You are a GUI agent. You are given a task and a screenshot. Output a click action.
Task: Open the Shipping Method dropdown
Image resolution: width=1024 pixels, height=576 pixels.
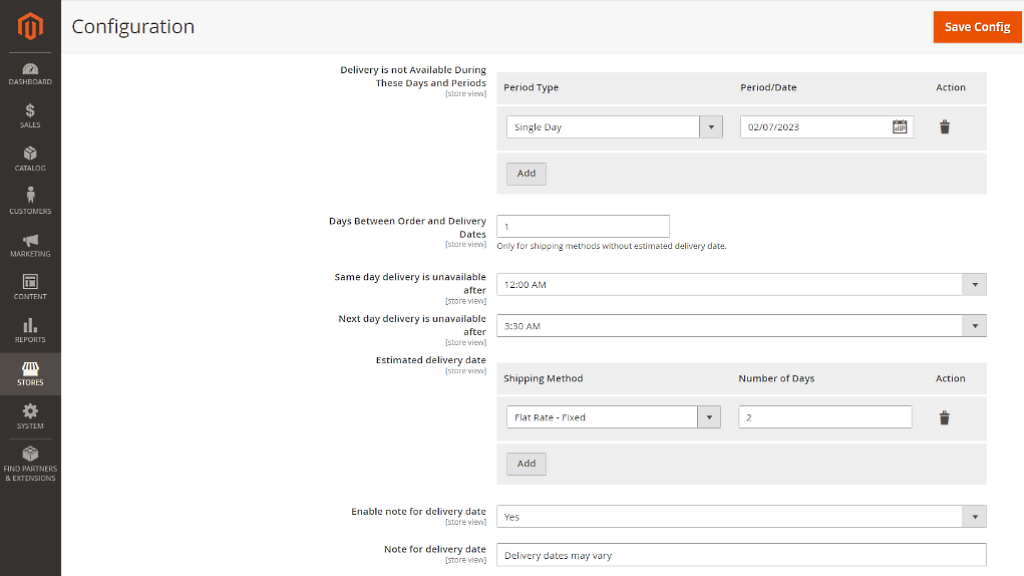pyautogui.click(x=613, y=417)
